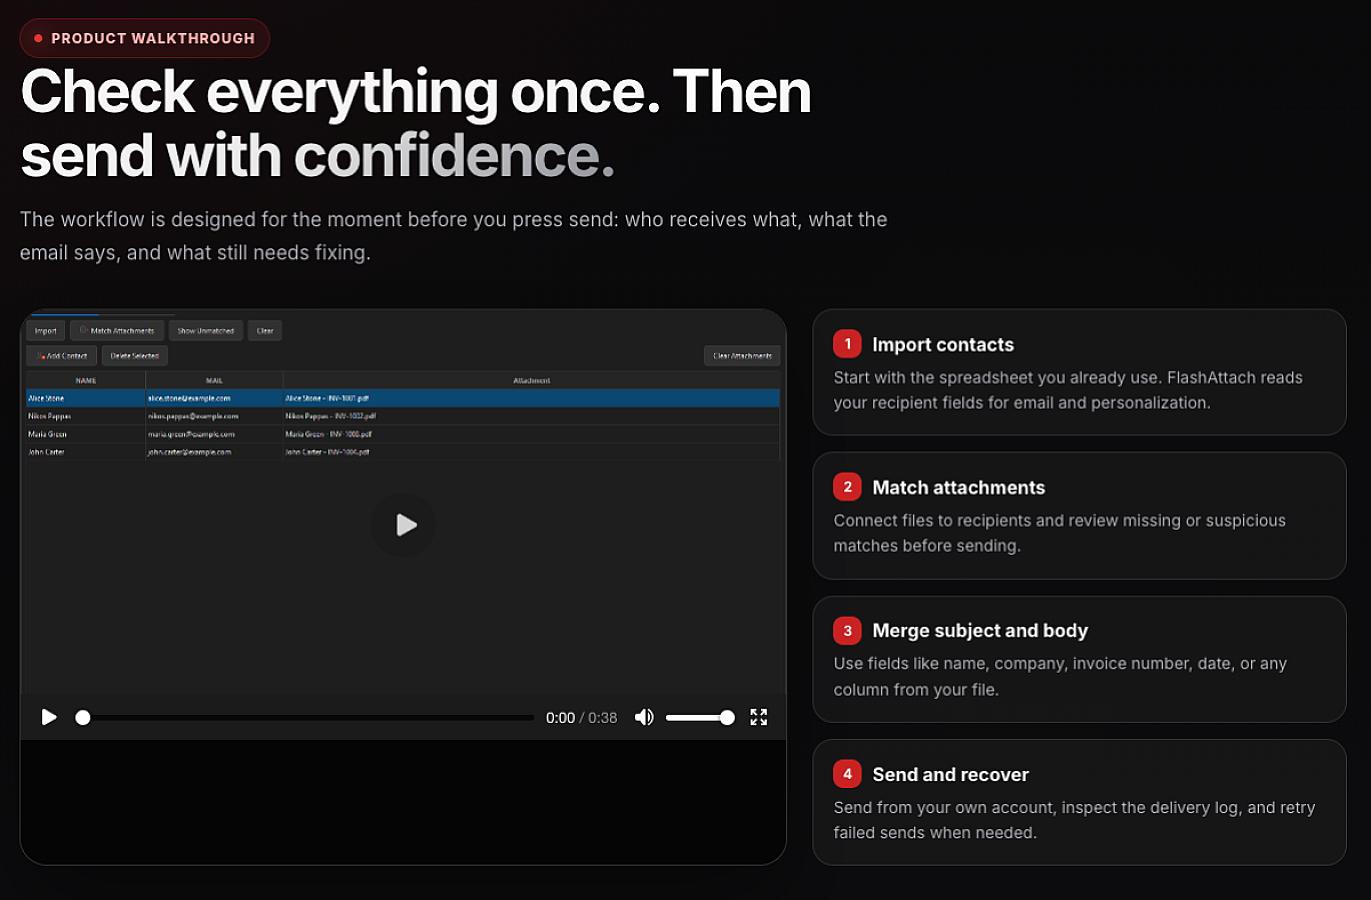Click the red step 3 number badge
Viewport: 1371px width, 900px height.
pos(847,630)
